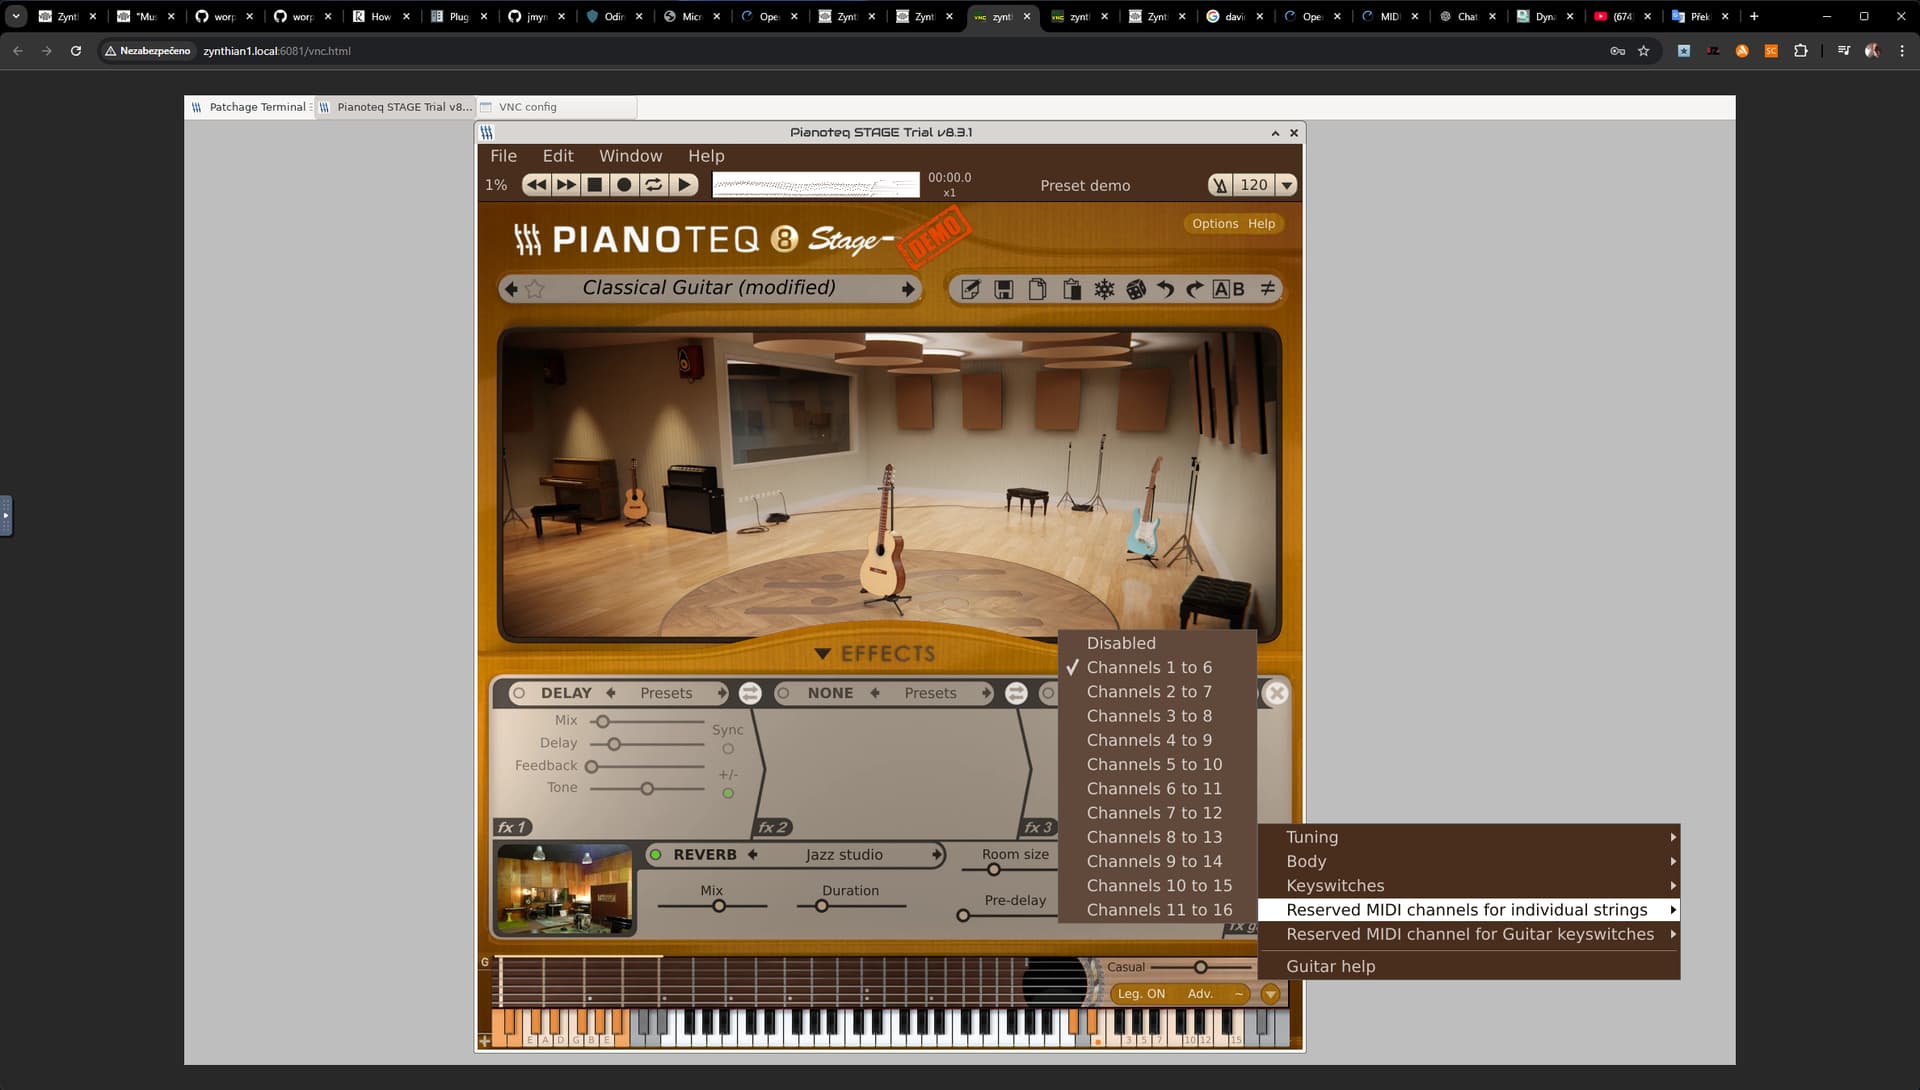Open the Classical Guitar (modified) preset selector
This screenshot has width=1920, height=1090.
[709, 288]
